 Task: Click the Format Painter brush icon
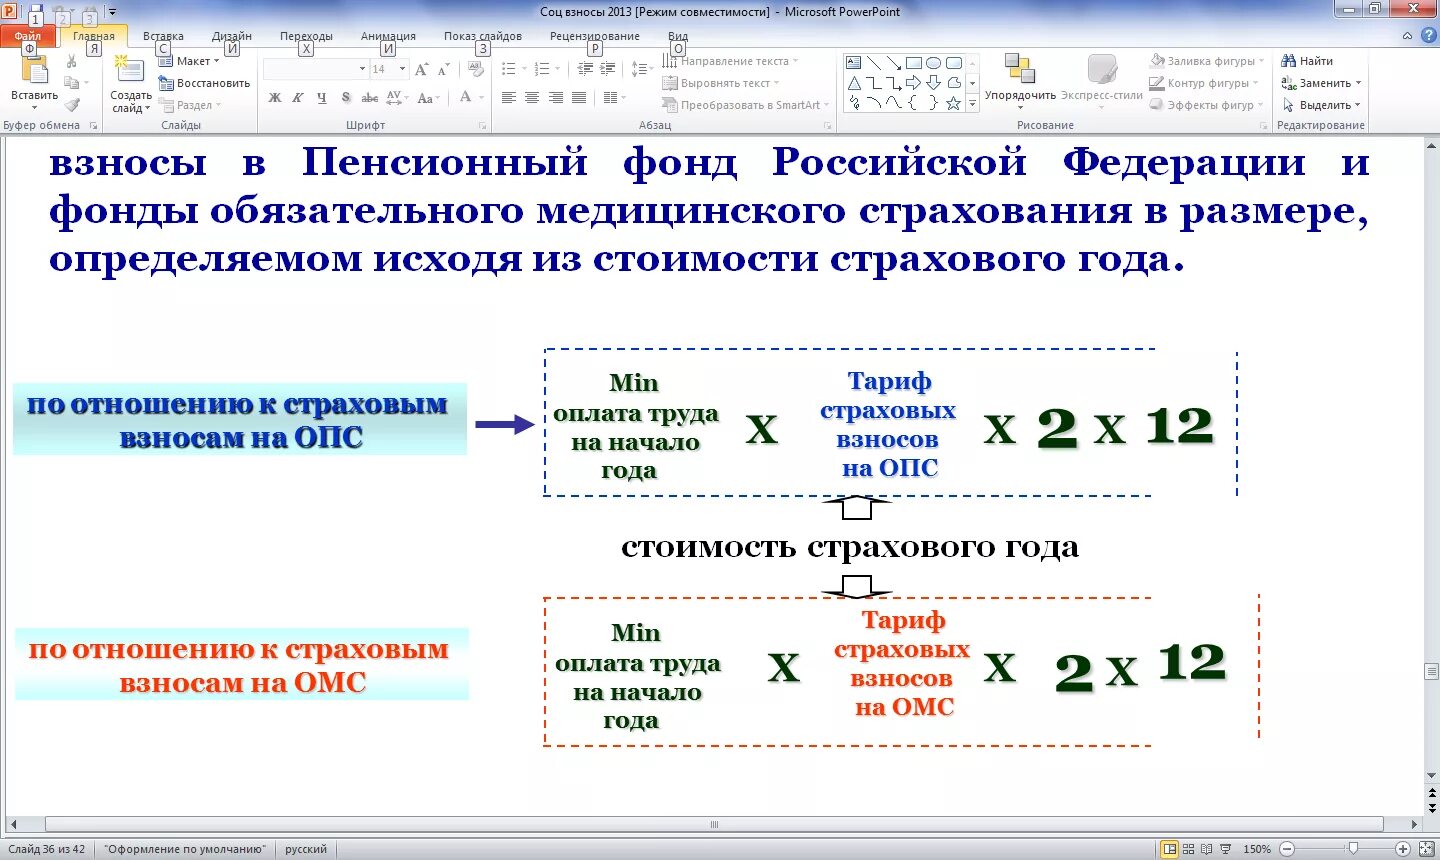(72, 105)
